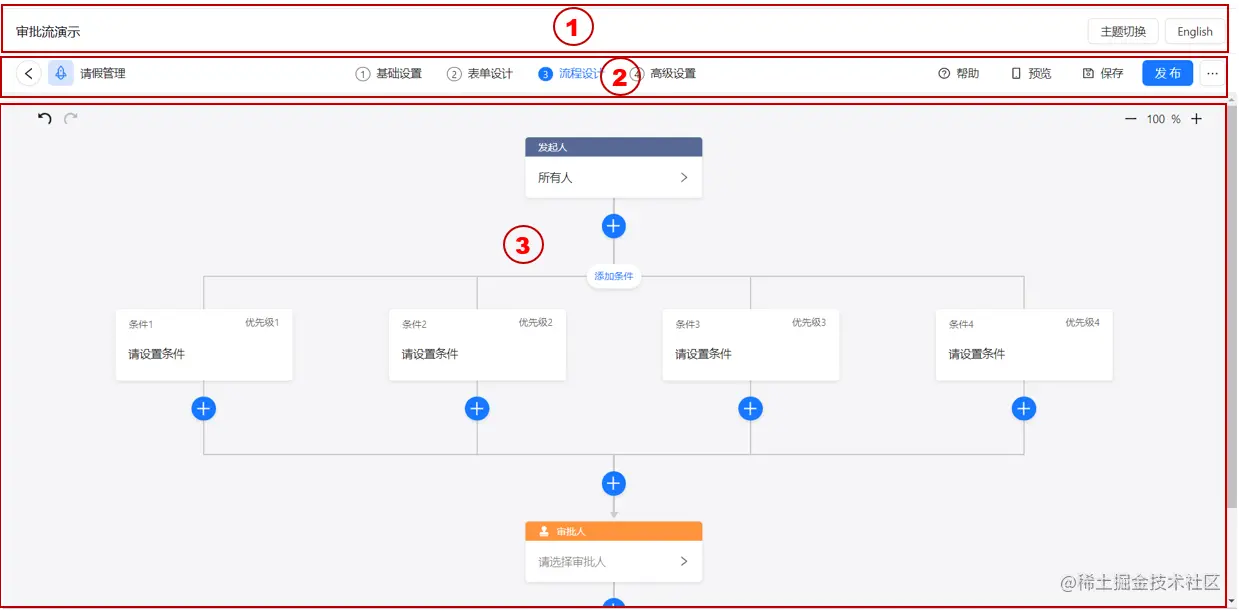This screenshot has height=611, width=1239.
Task: Click the 主题切换 button
Action: coord(1123,31)
